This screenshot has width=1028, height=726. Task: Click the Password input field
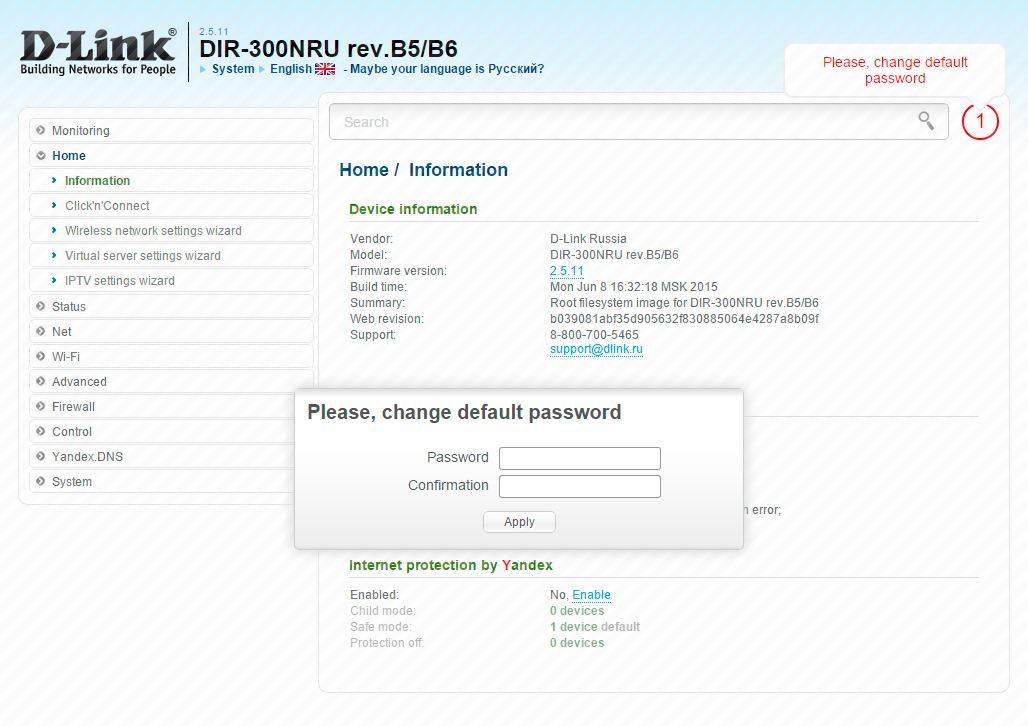click(580, 458)
